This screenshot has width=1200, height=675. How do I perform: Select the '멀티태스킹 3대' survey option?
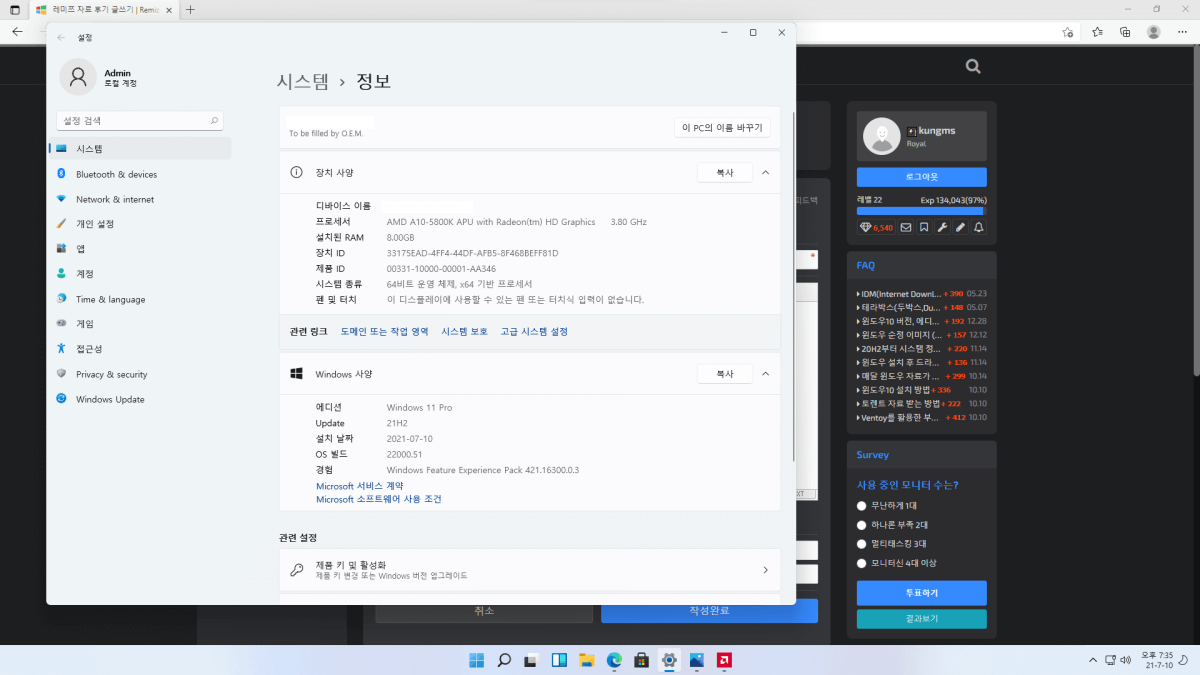[862, 544]
